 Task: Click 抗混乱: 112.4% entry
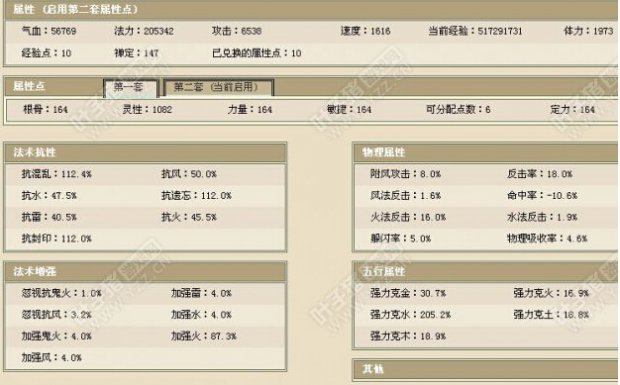pos(57,174)
